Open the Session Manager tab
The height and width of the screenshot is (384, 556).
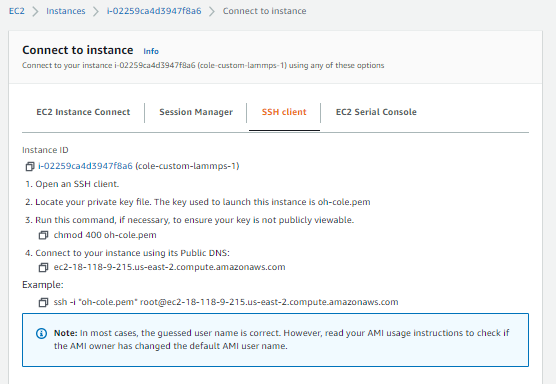point(196,112)
